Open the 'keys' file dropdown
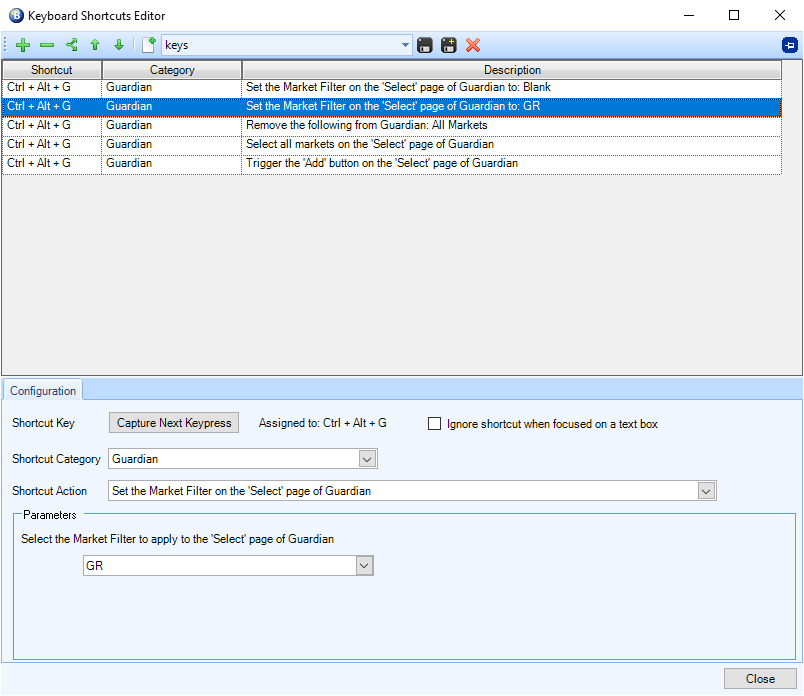The width and height of the screenshot is (804, 696). pos(405,45)
